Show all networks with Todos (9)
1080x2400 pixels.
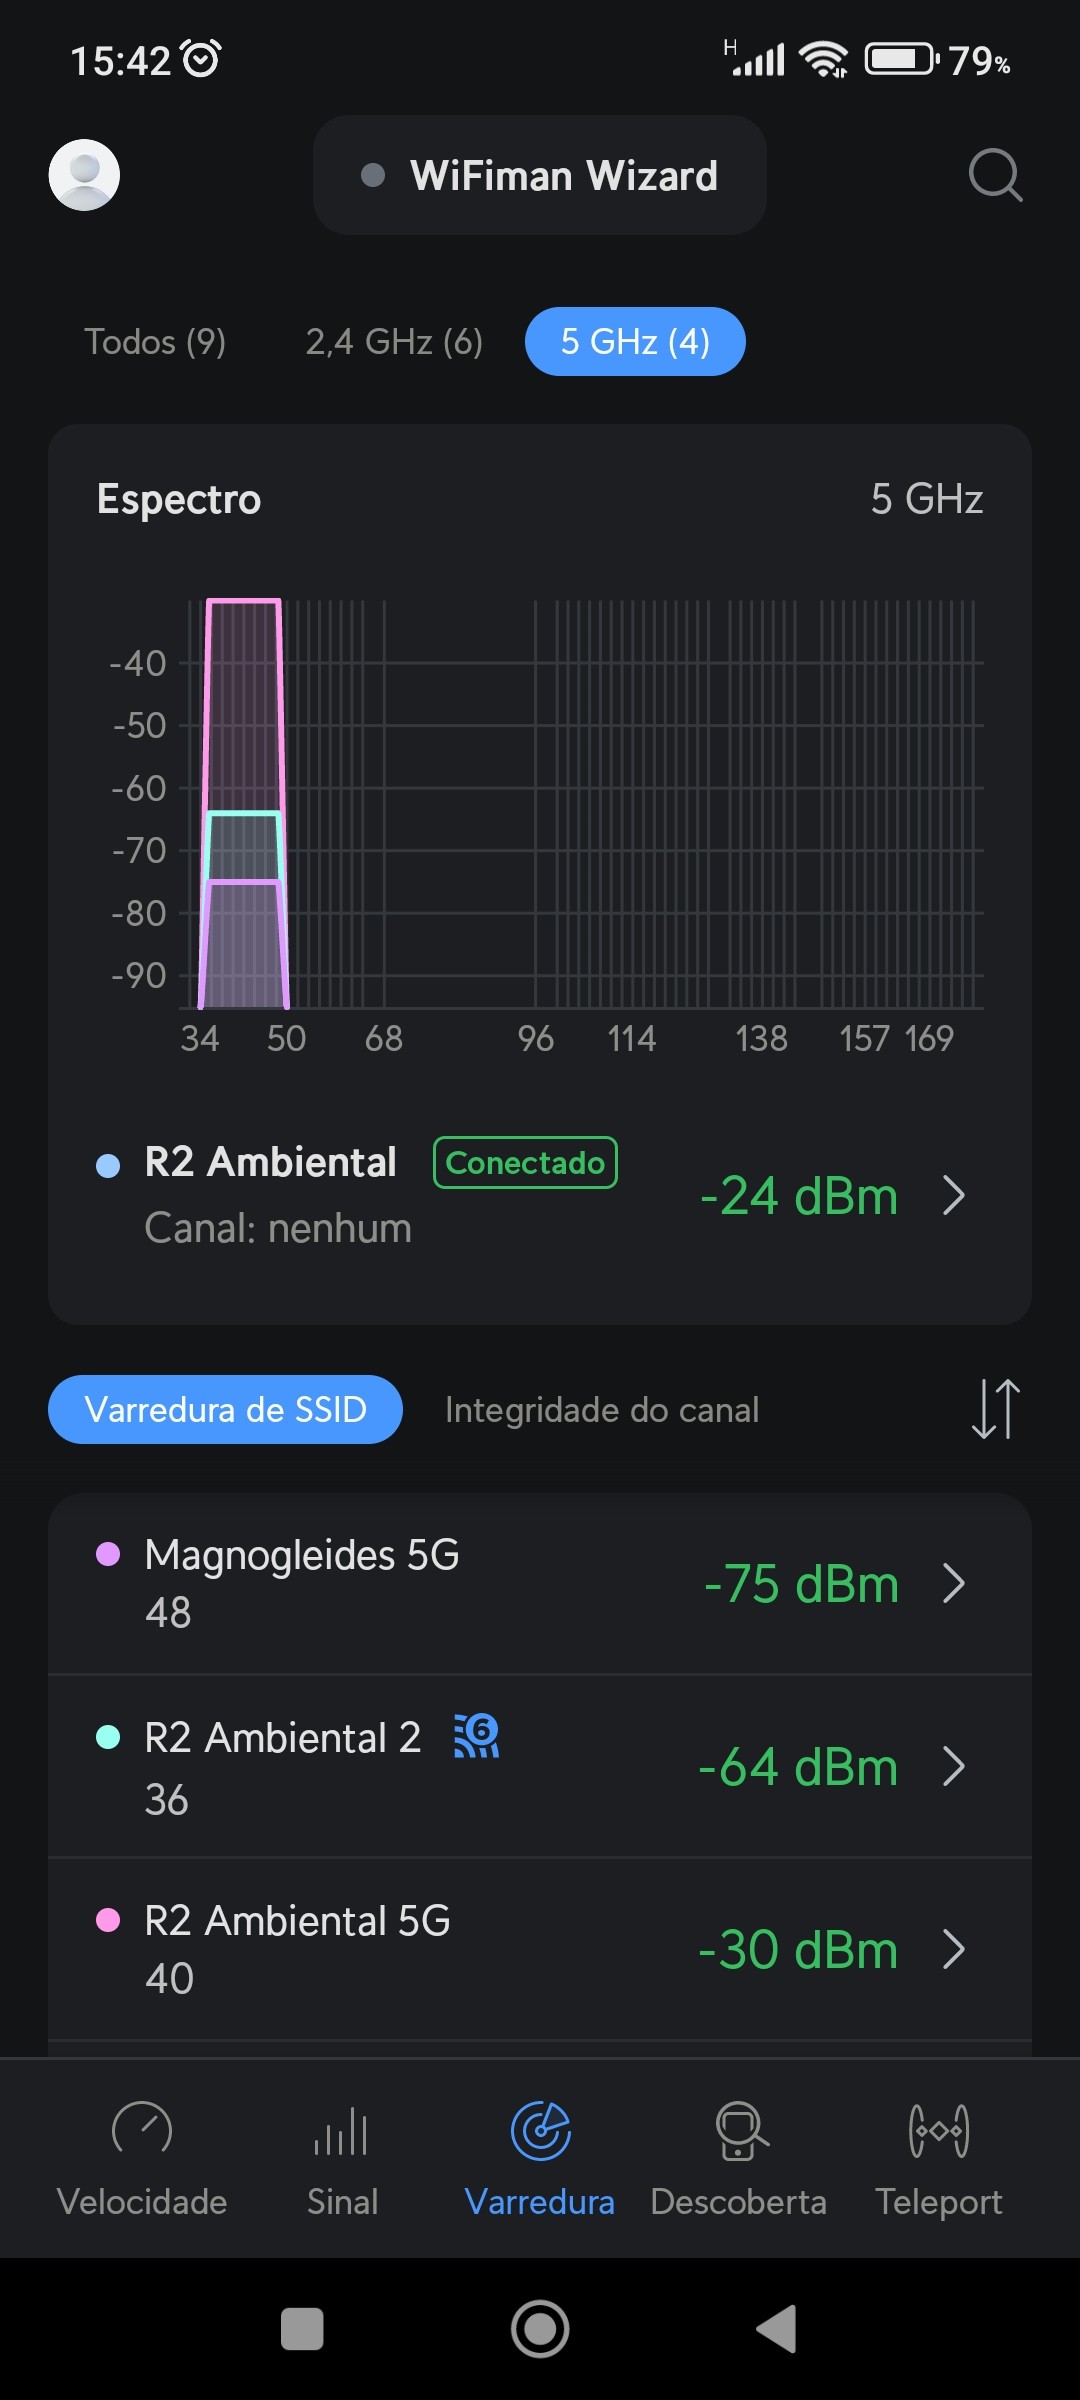(x=155, y=342)
